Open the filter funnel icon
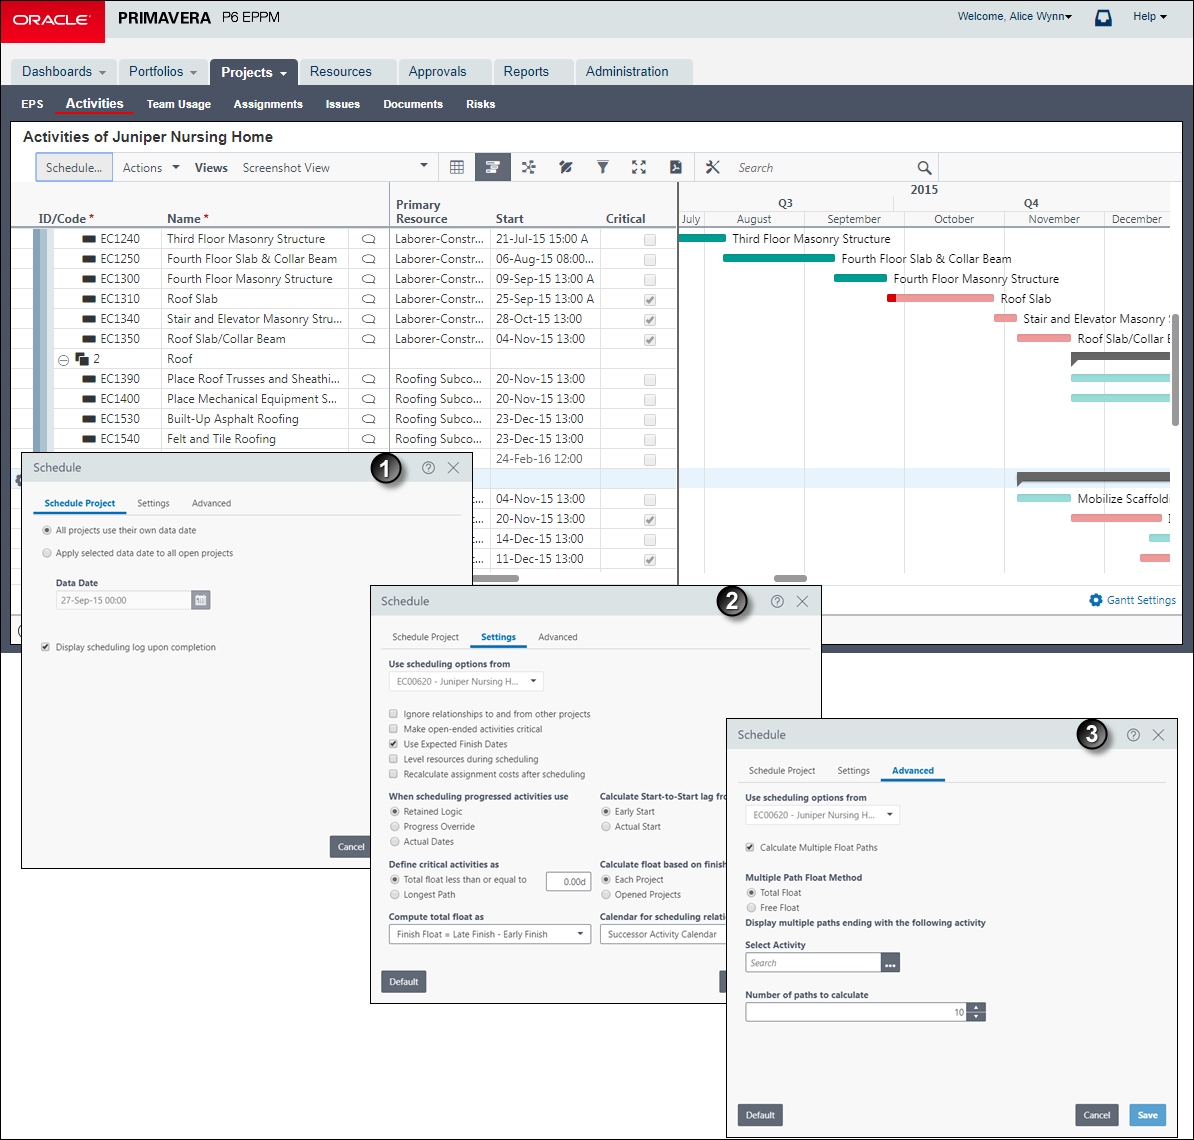 click(x=602, y=168)
